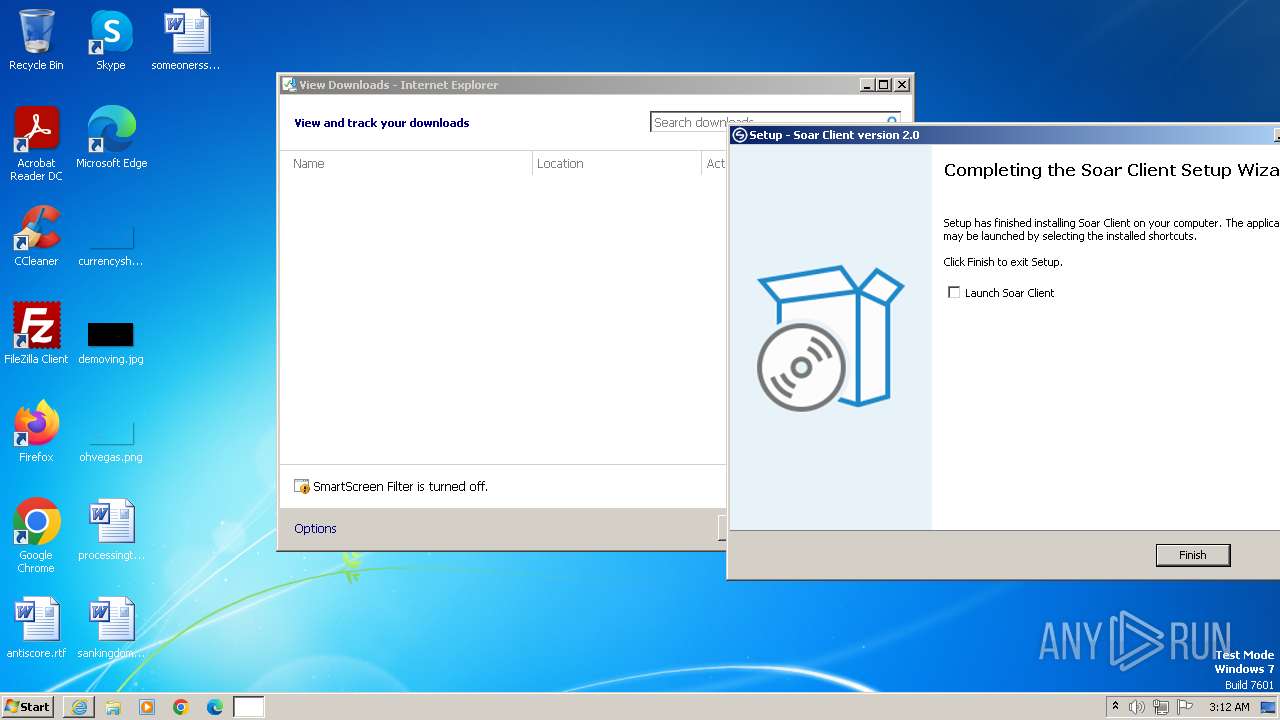
Task: Open the network tray icon
Action: point(1161,707)
